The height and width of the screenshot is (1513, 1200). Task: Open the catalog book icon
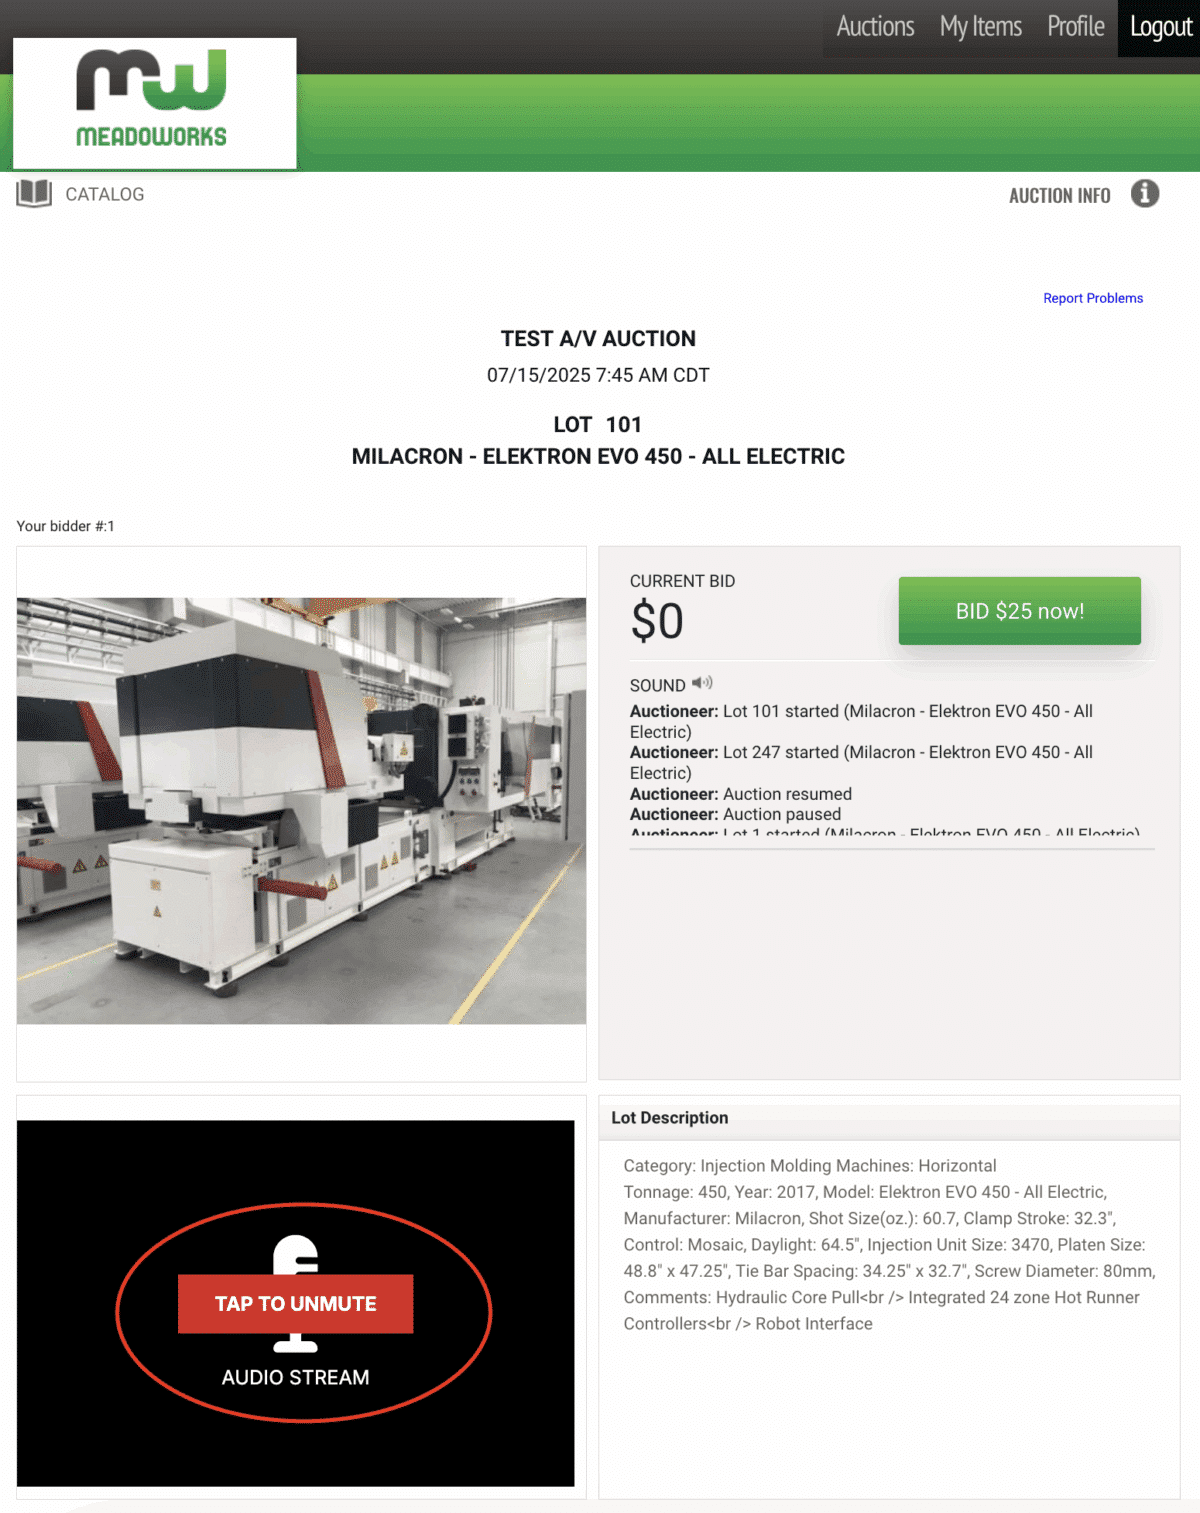click(34, 194)
